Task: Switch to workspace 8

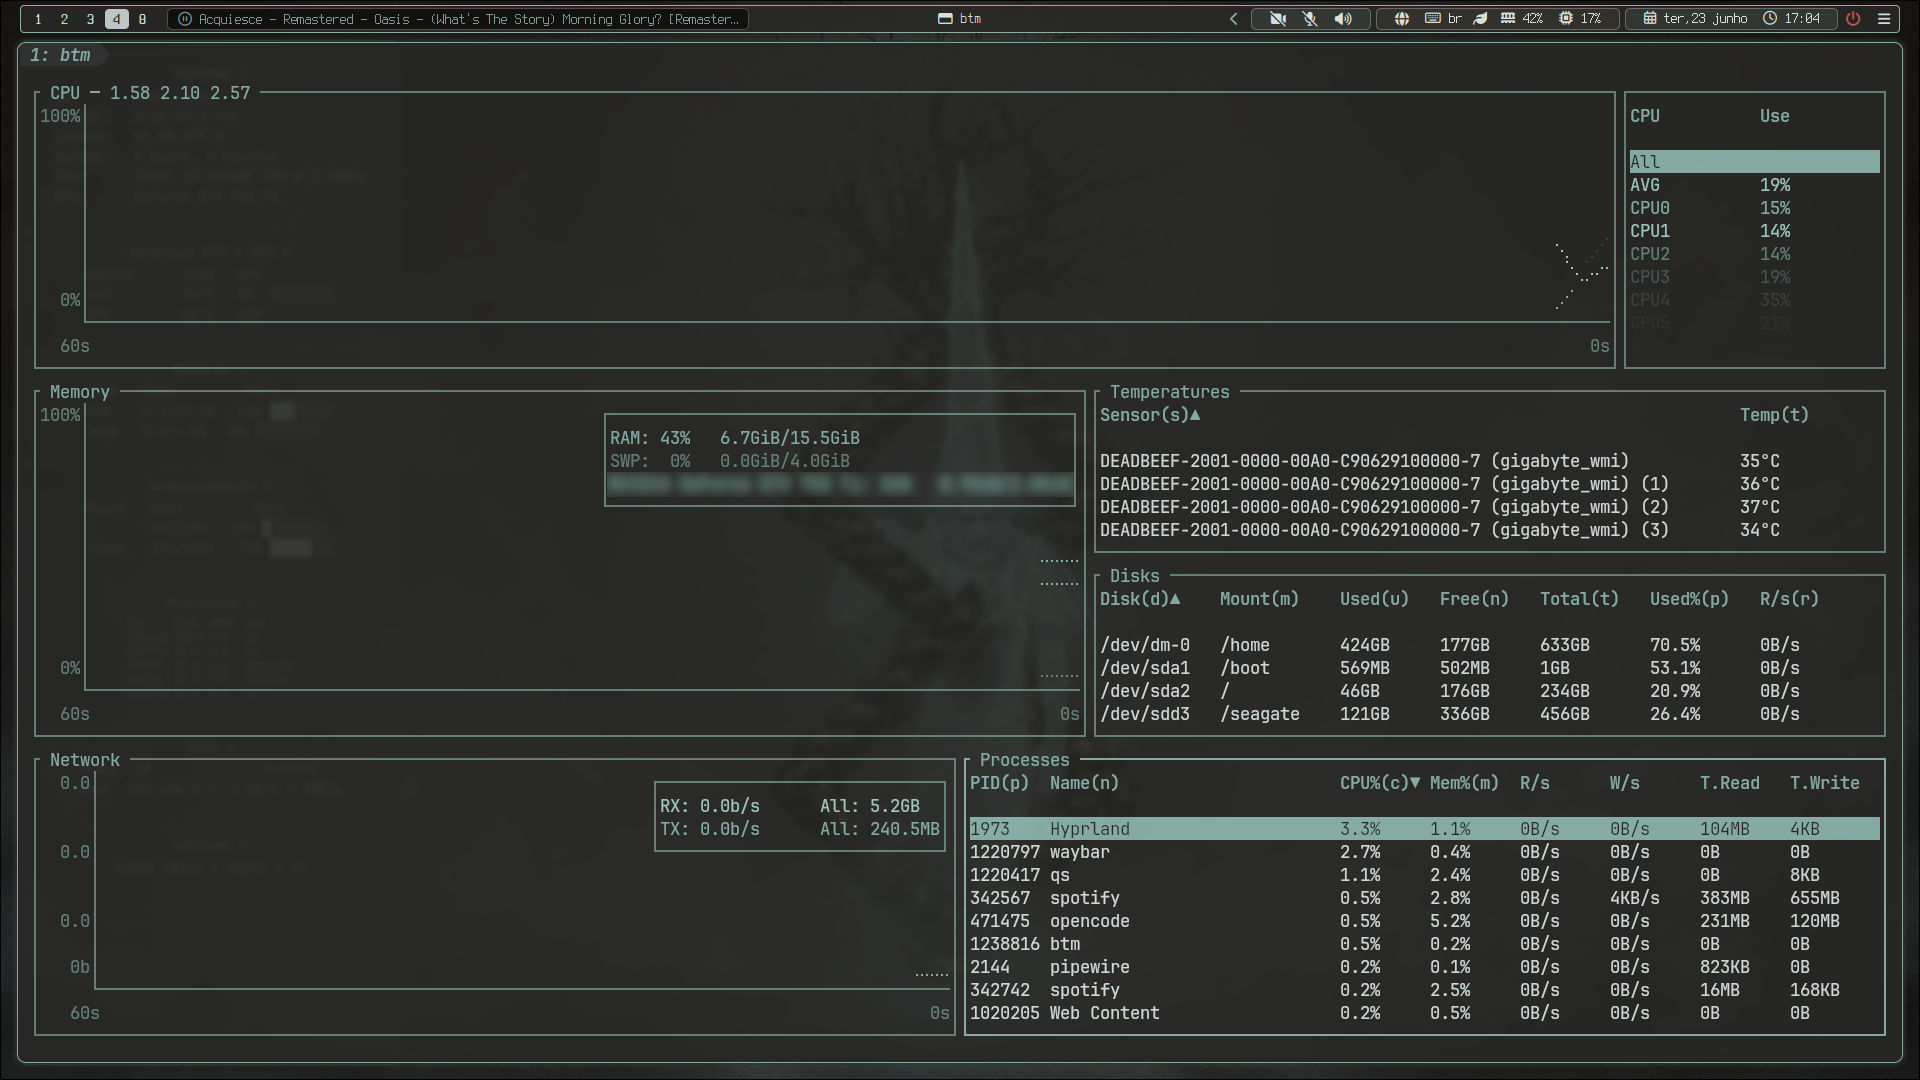Action: pos(142,19)
